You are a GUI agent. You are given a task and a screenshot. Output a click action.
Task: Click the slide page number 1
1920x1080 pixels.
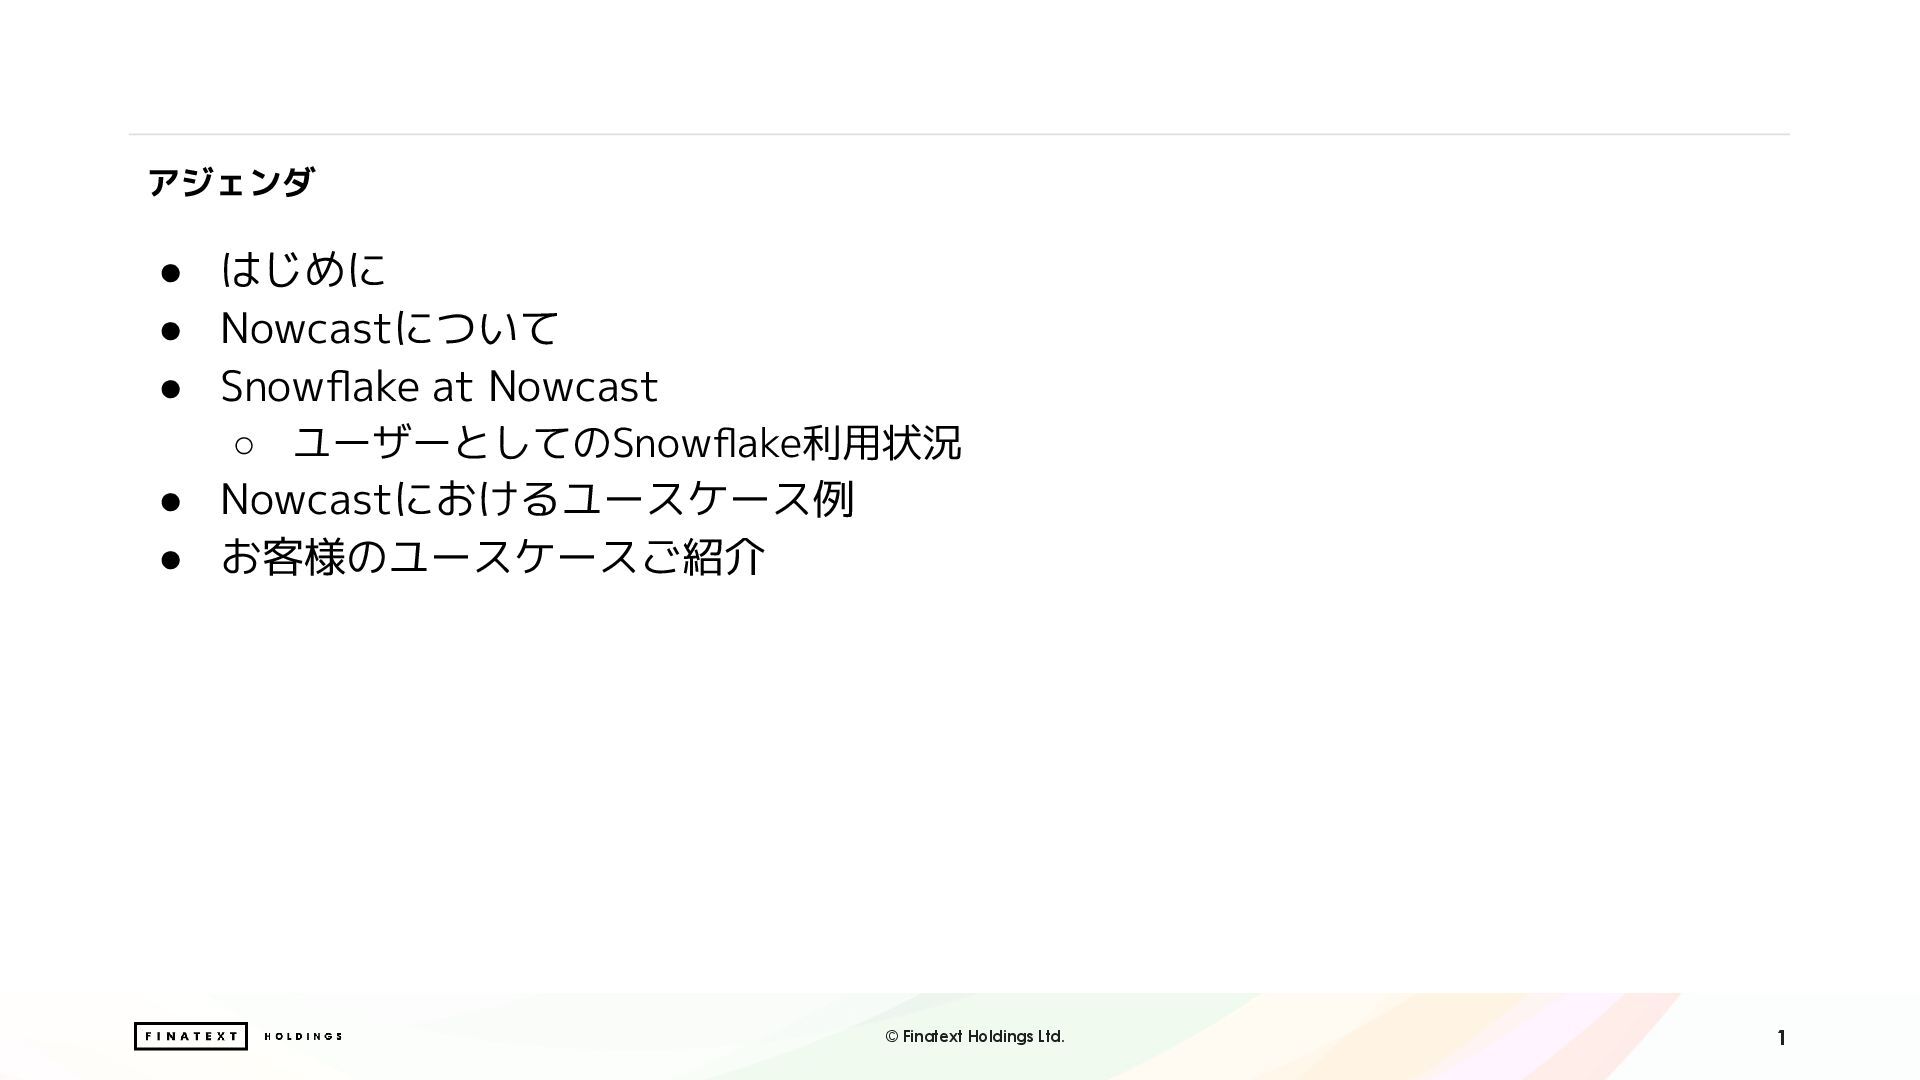(x=1781, y=1038)
